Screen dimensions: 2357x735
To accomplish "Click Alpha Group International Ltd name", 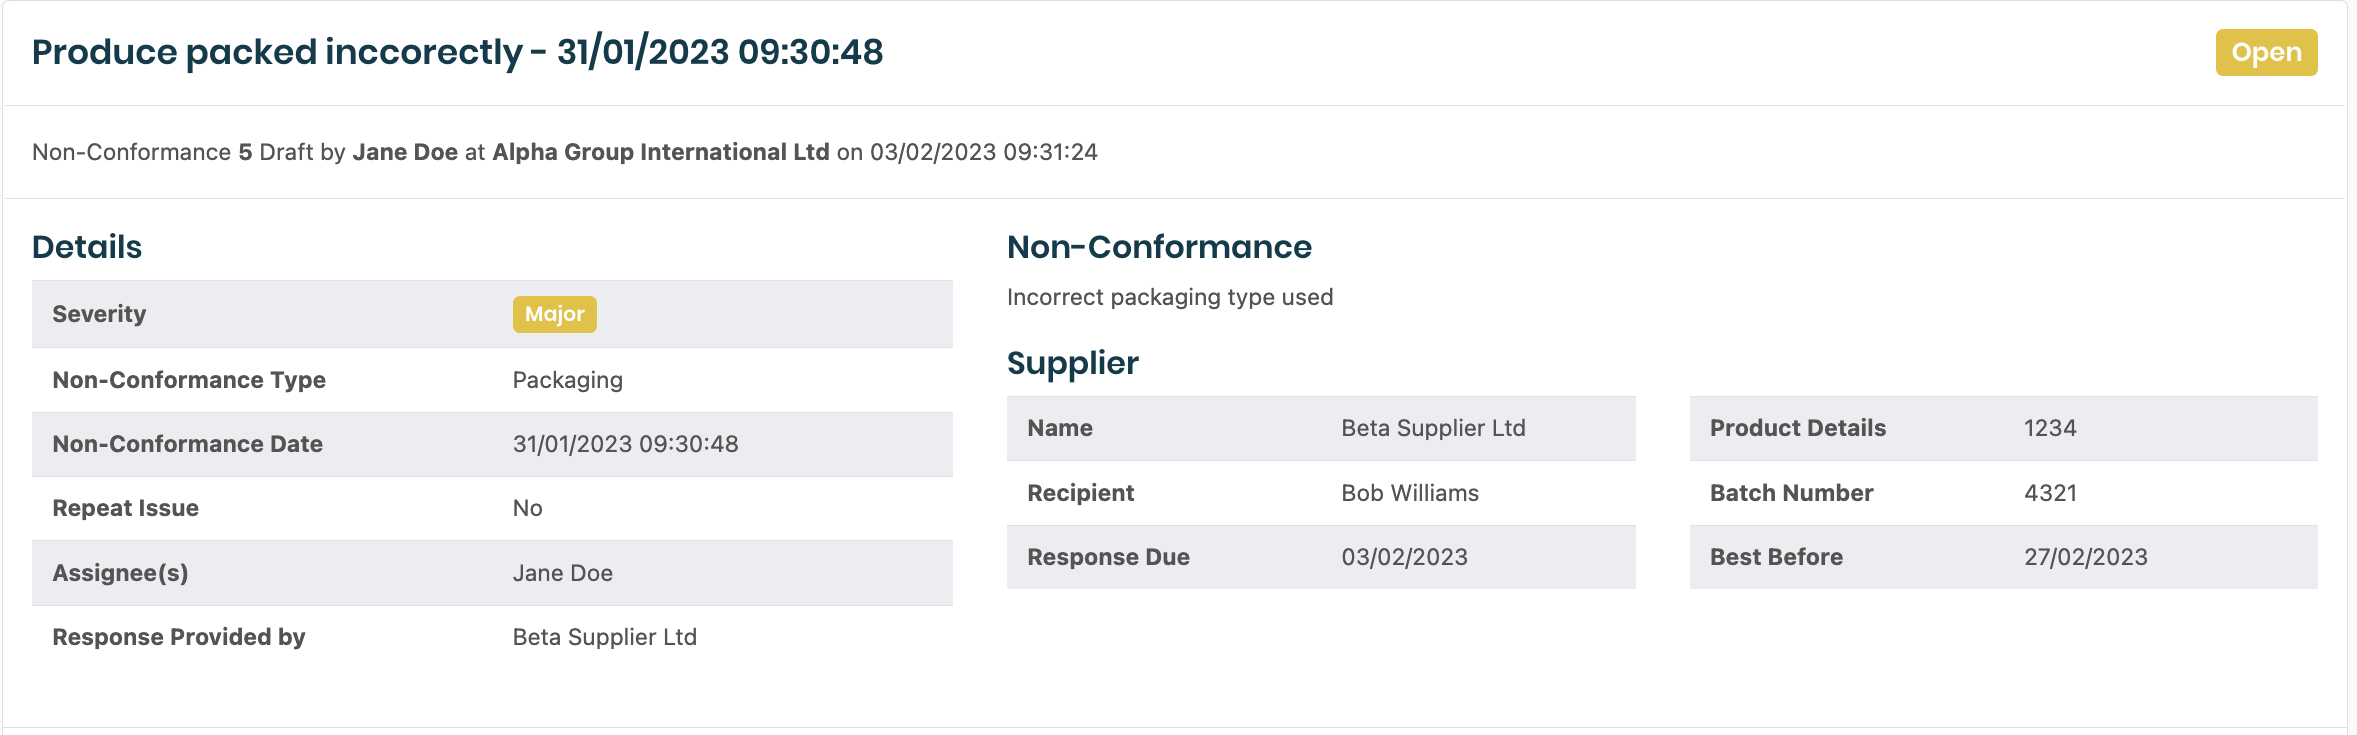I will pyautogui.click(x=660, y=152).
